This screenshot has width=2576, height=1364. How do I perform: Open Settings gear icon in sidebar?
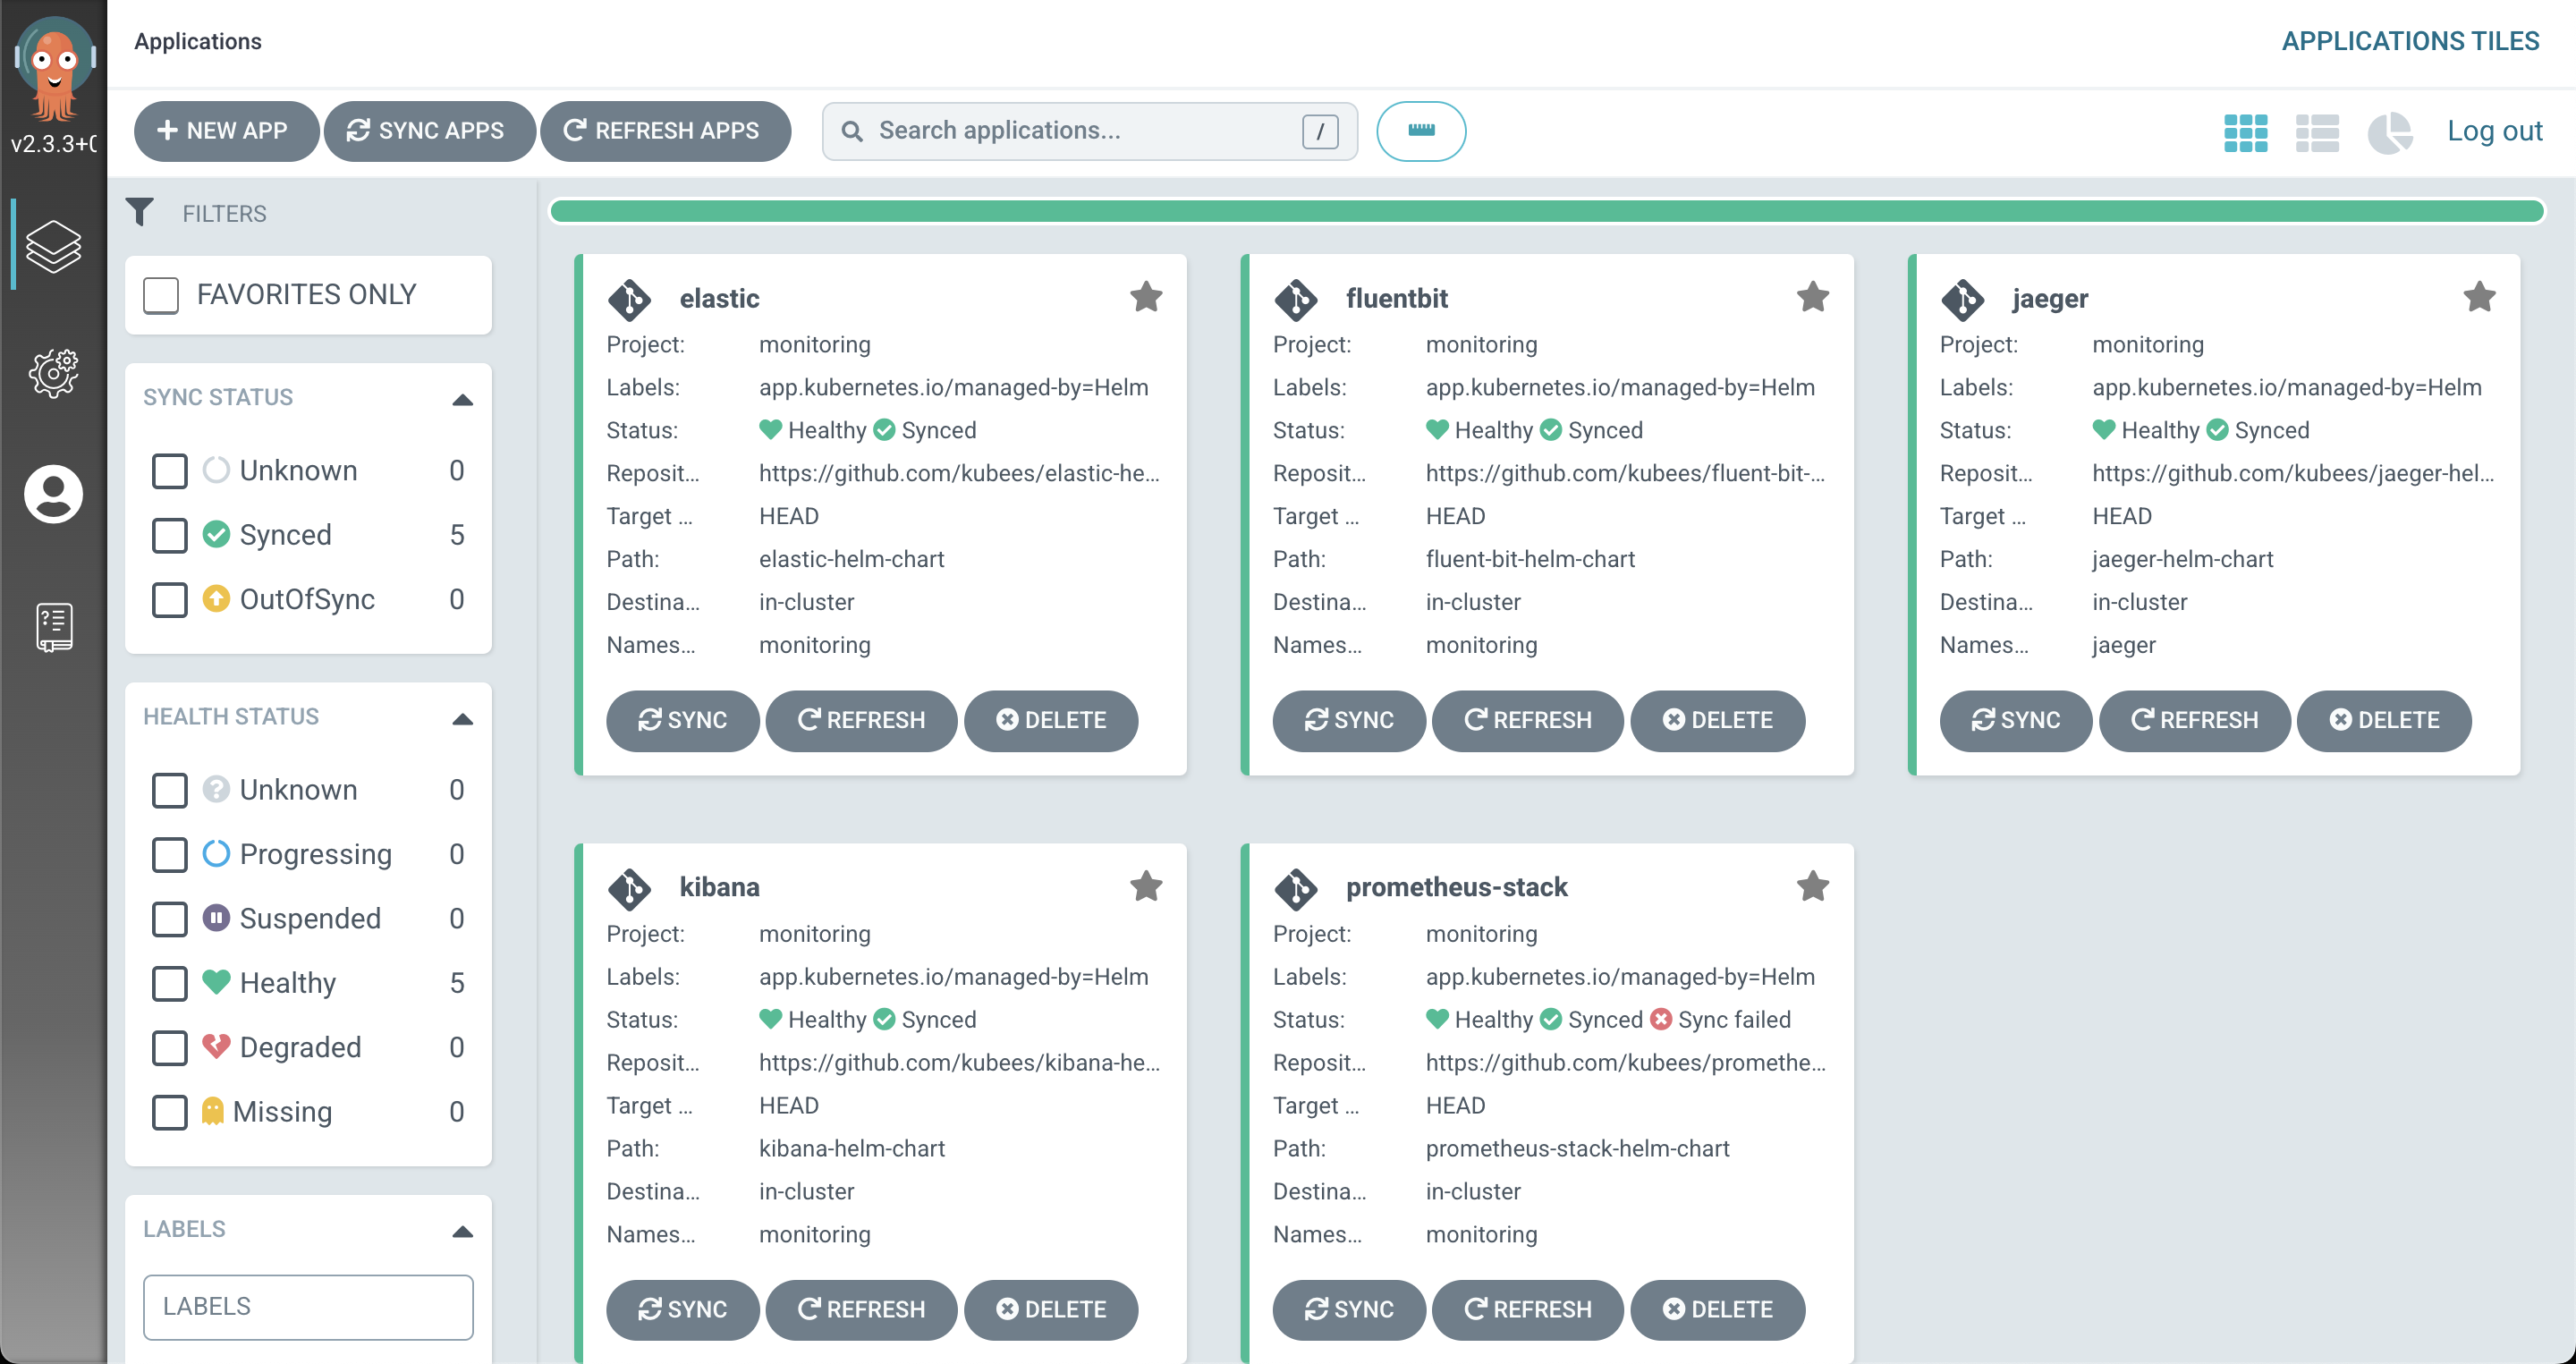pyautogui.click(x=53, y=374)
